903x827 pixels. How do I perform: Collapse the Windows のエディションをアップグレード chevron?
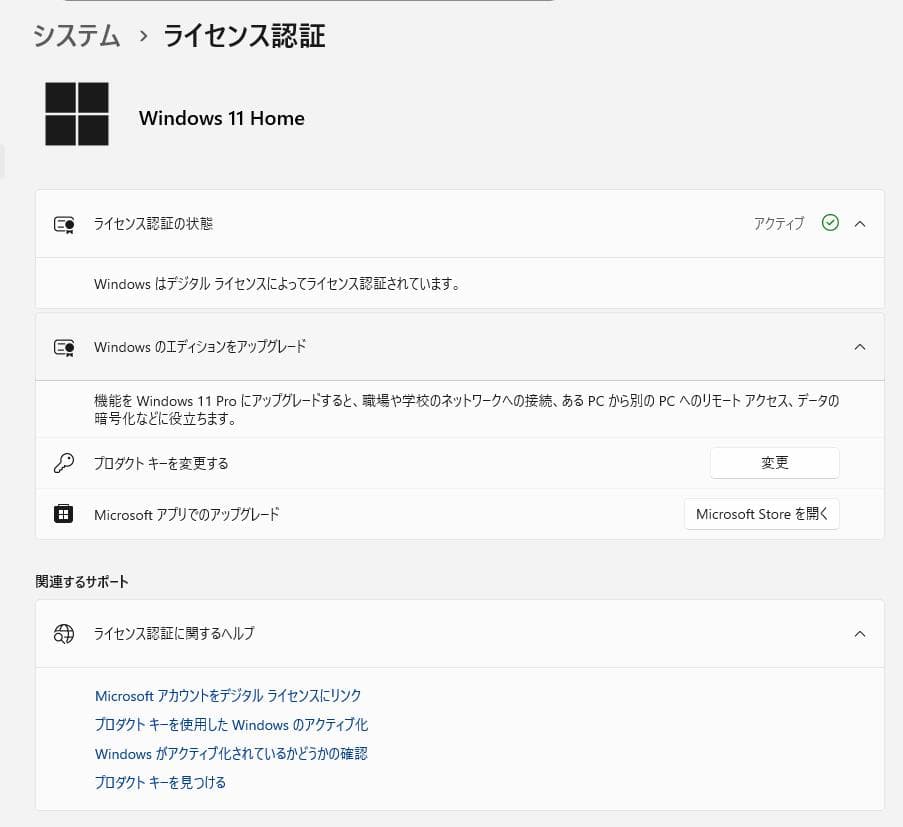[860, 347]
